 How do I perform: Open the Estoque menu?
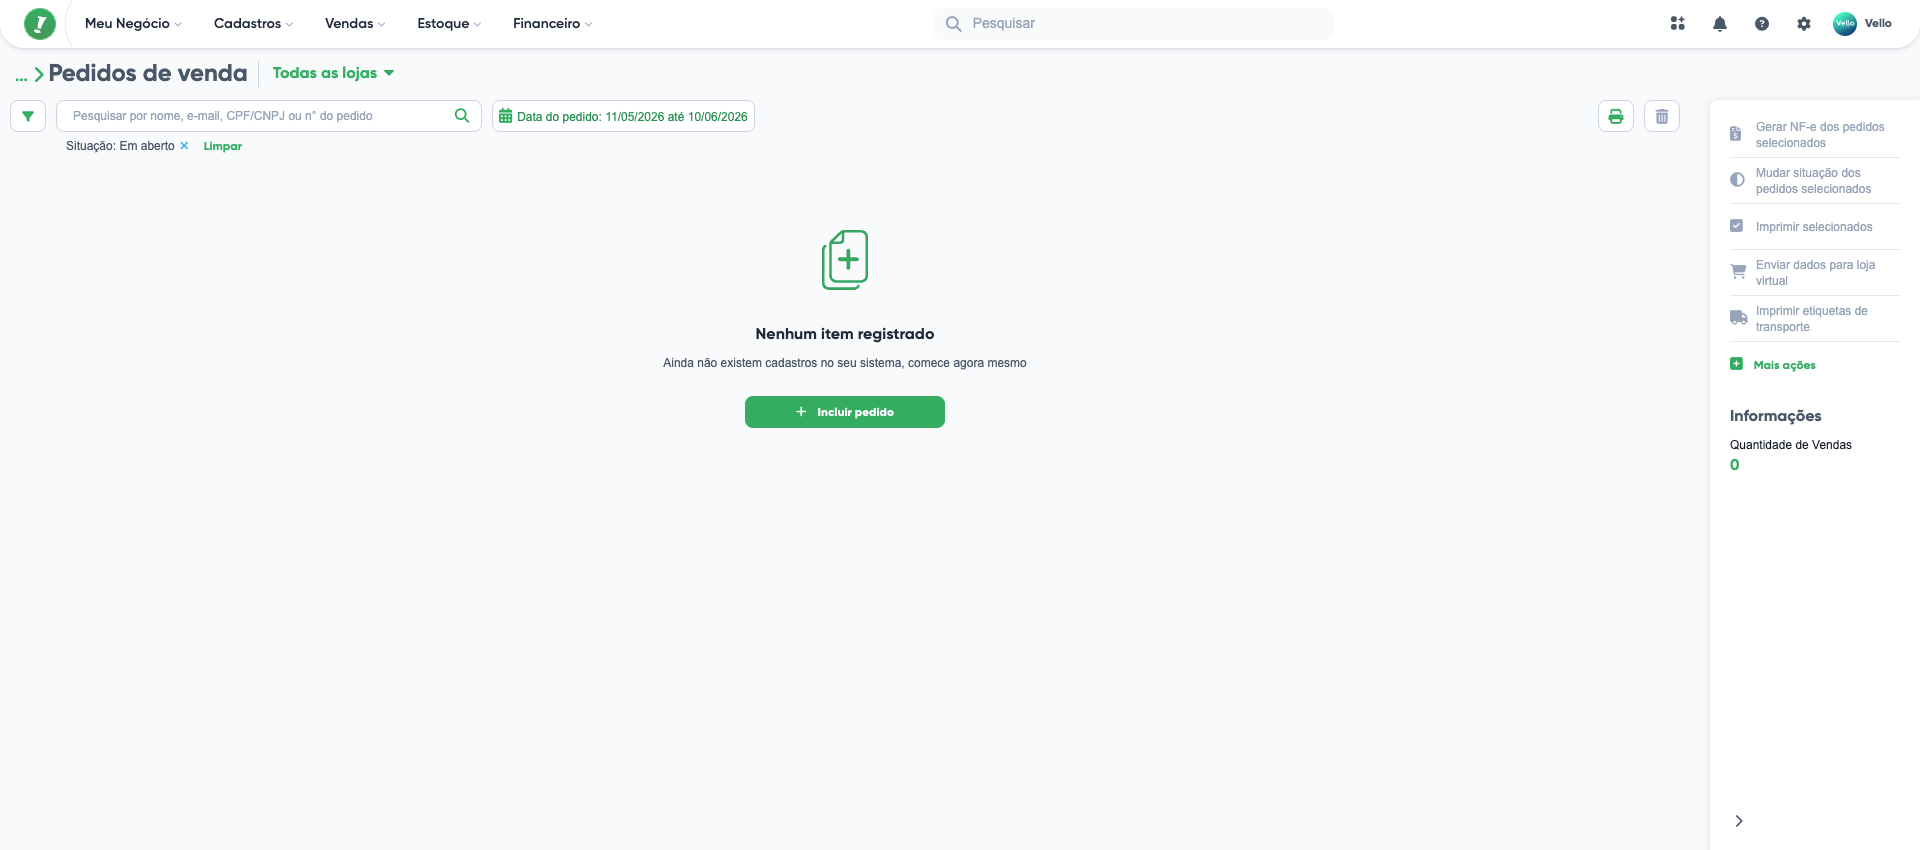click(449, 23)
